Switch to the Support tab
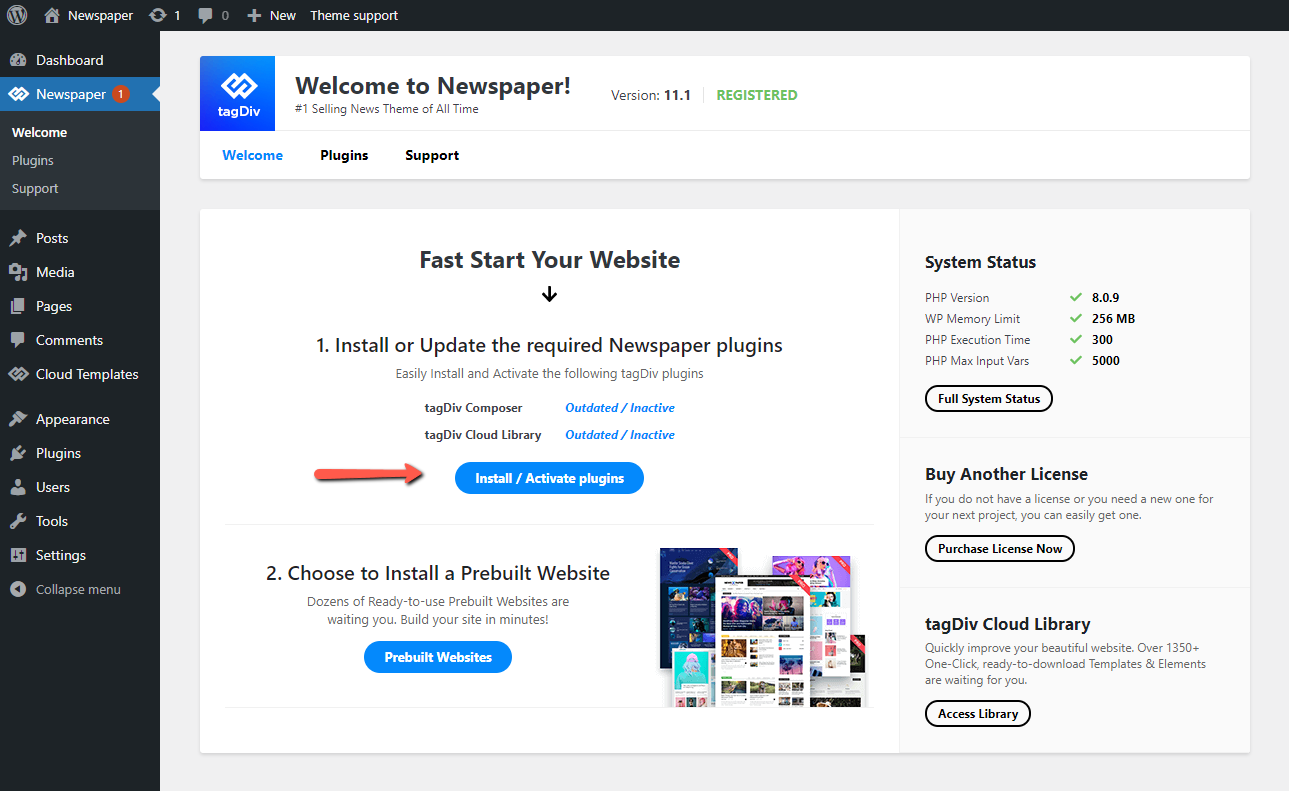The image size is (1289, 791). (432, 155)
